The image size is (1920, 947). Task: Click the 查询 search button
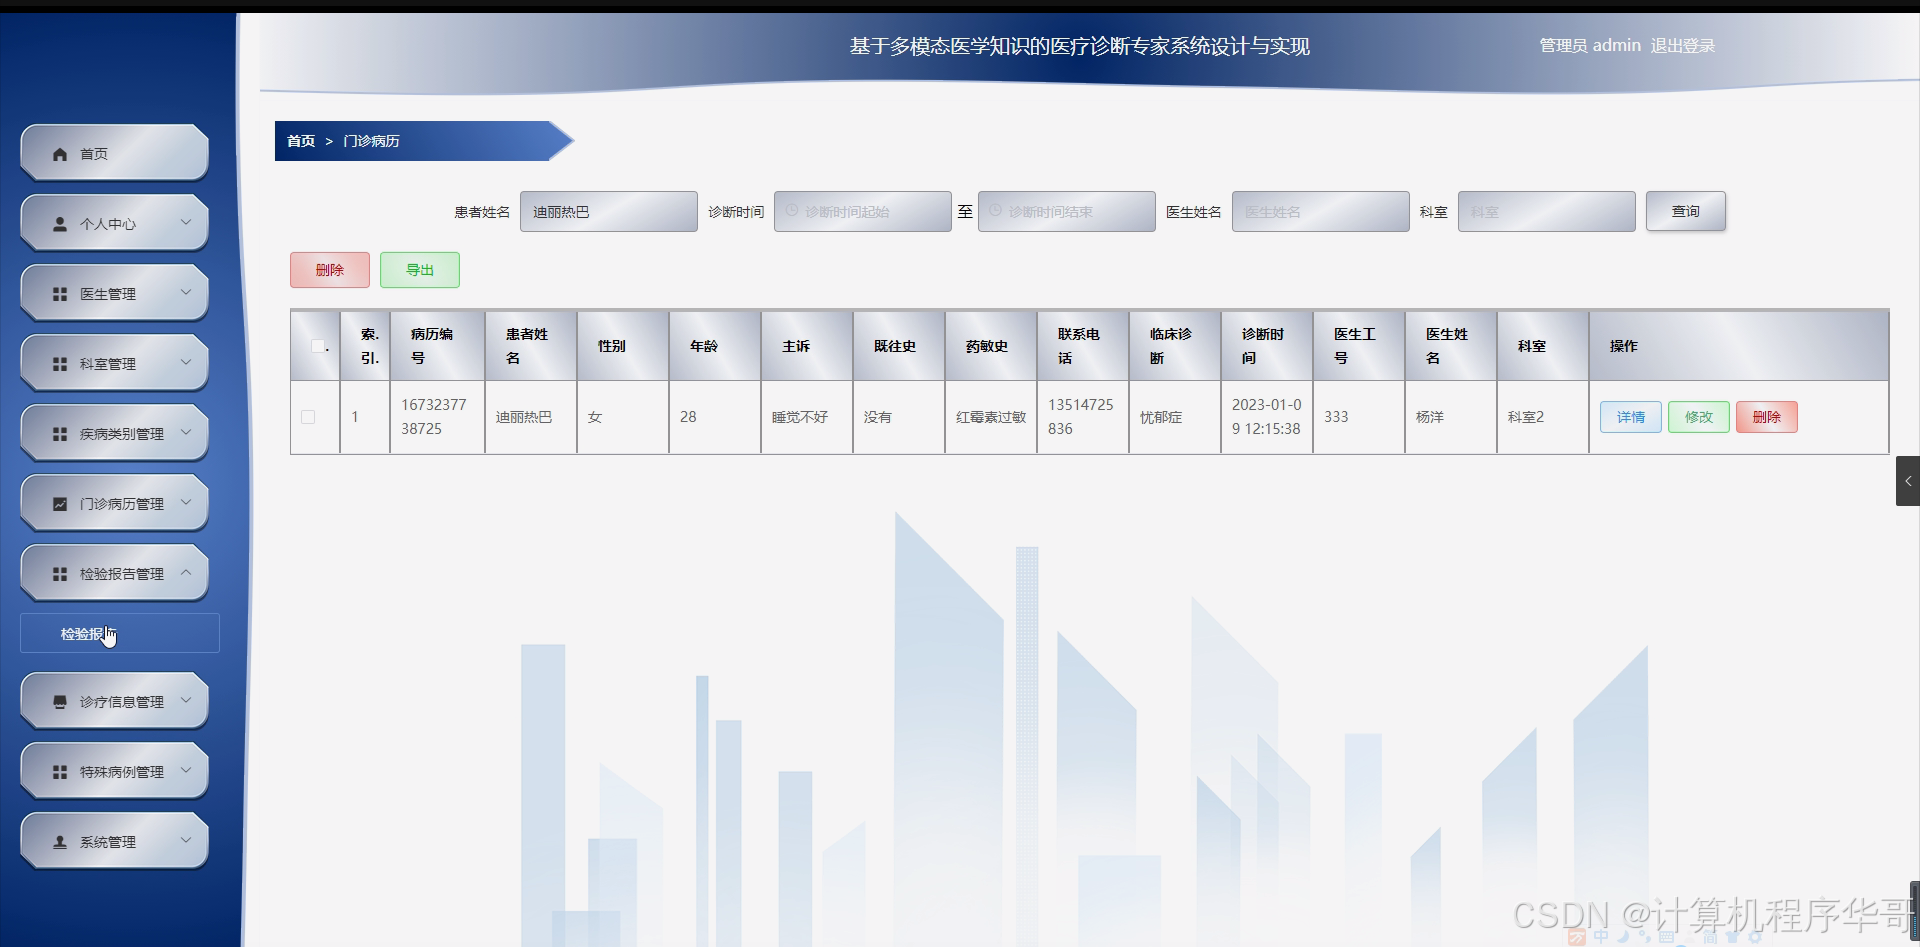pyautogui.click(x=1686, y=211)
